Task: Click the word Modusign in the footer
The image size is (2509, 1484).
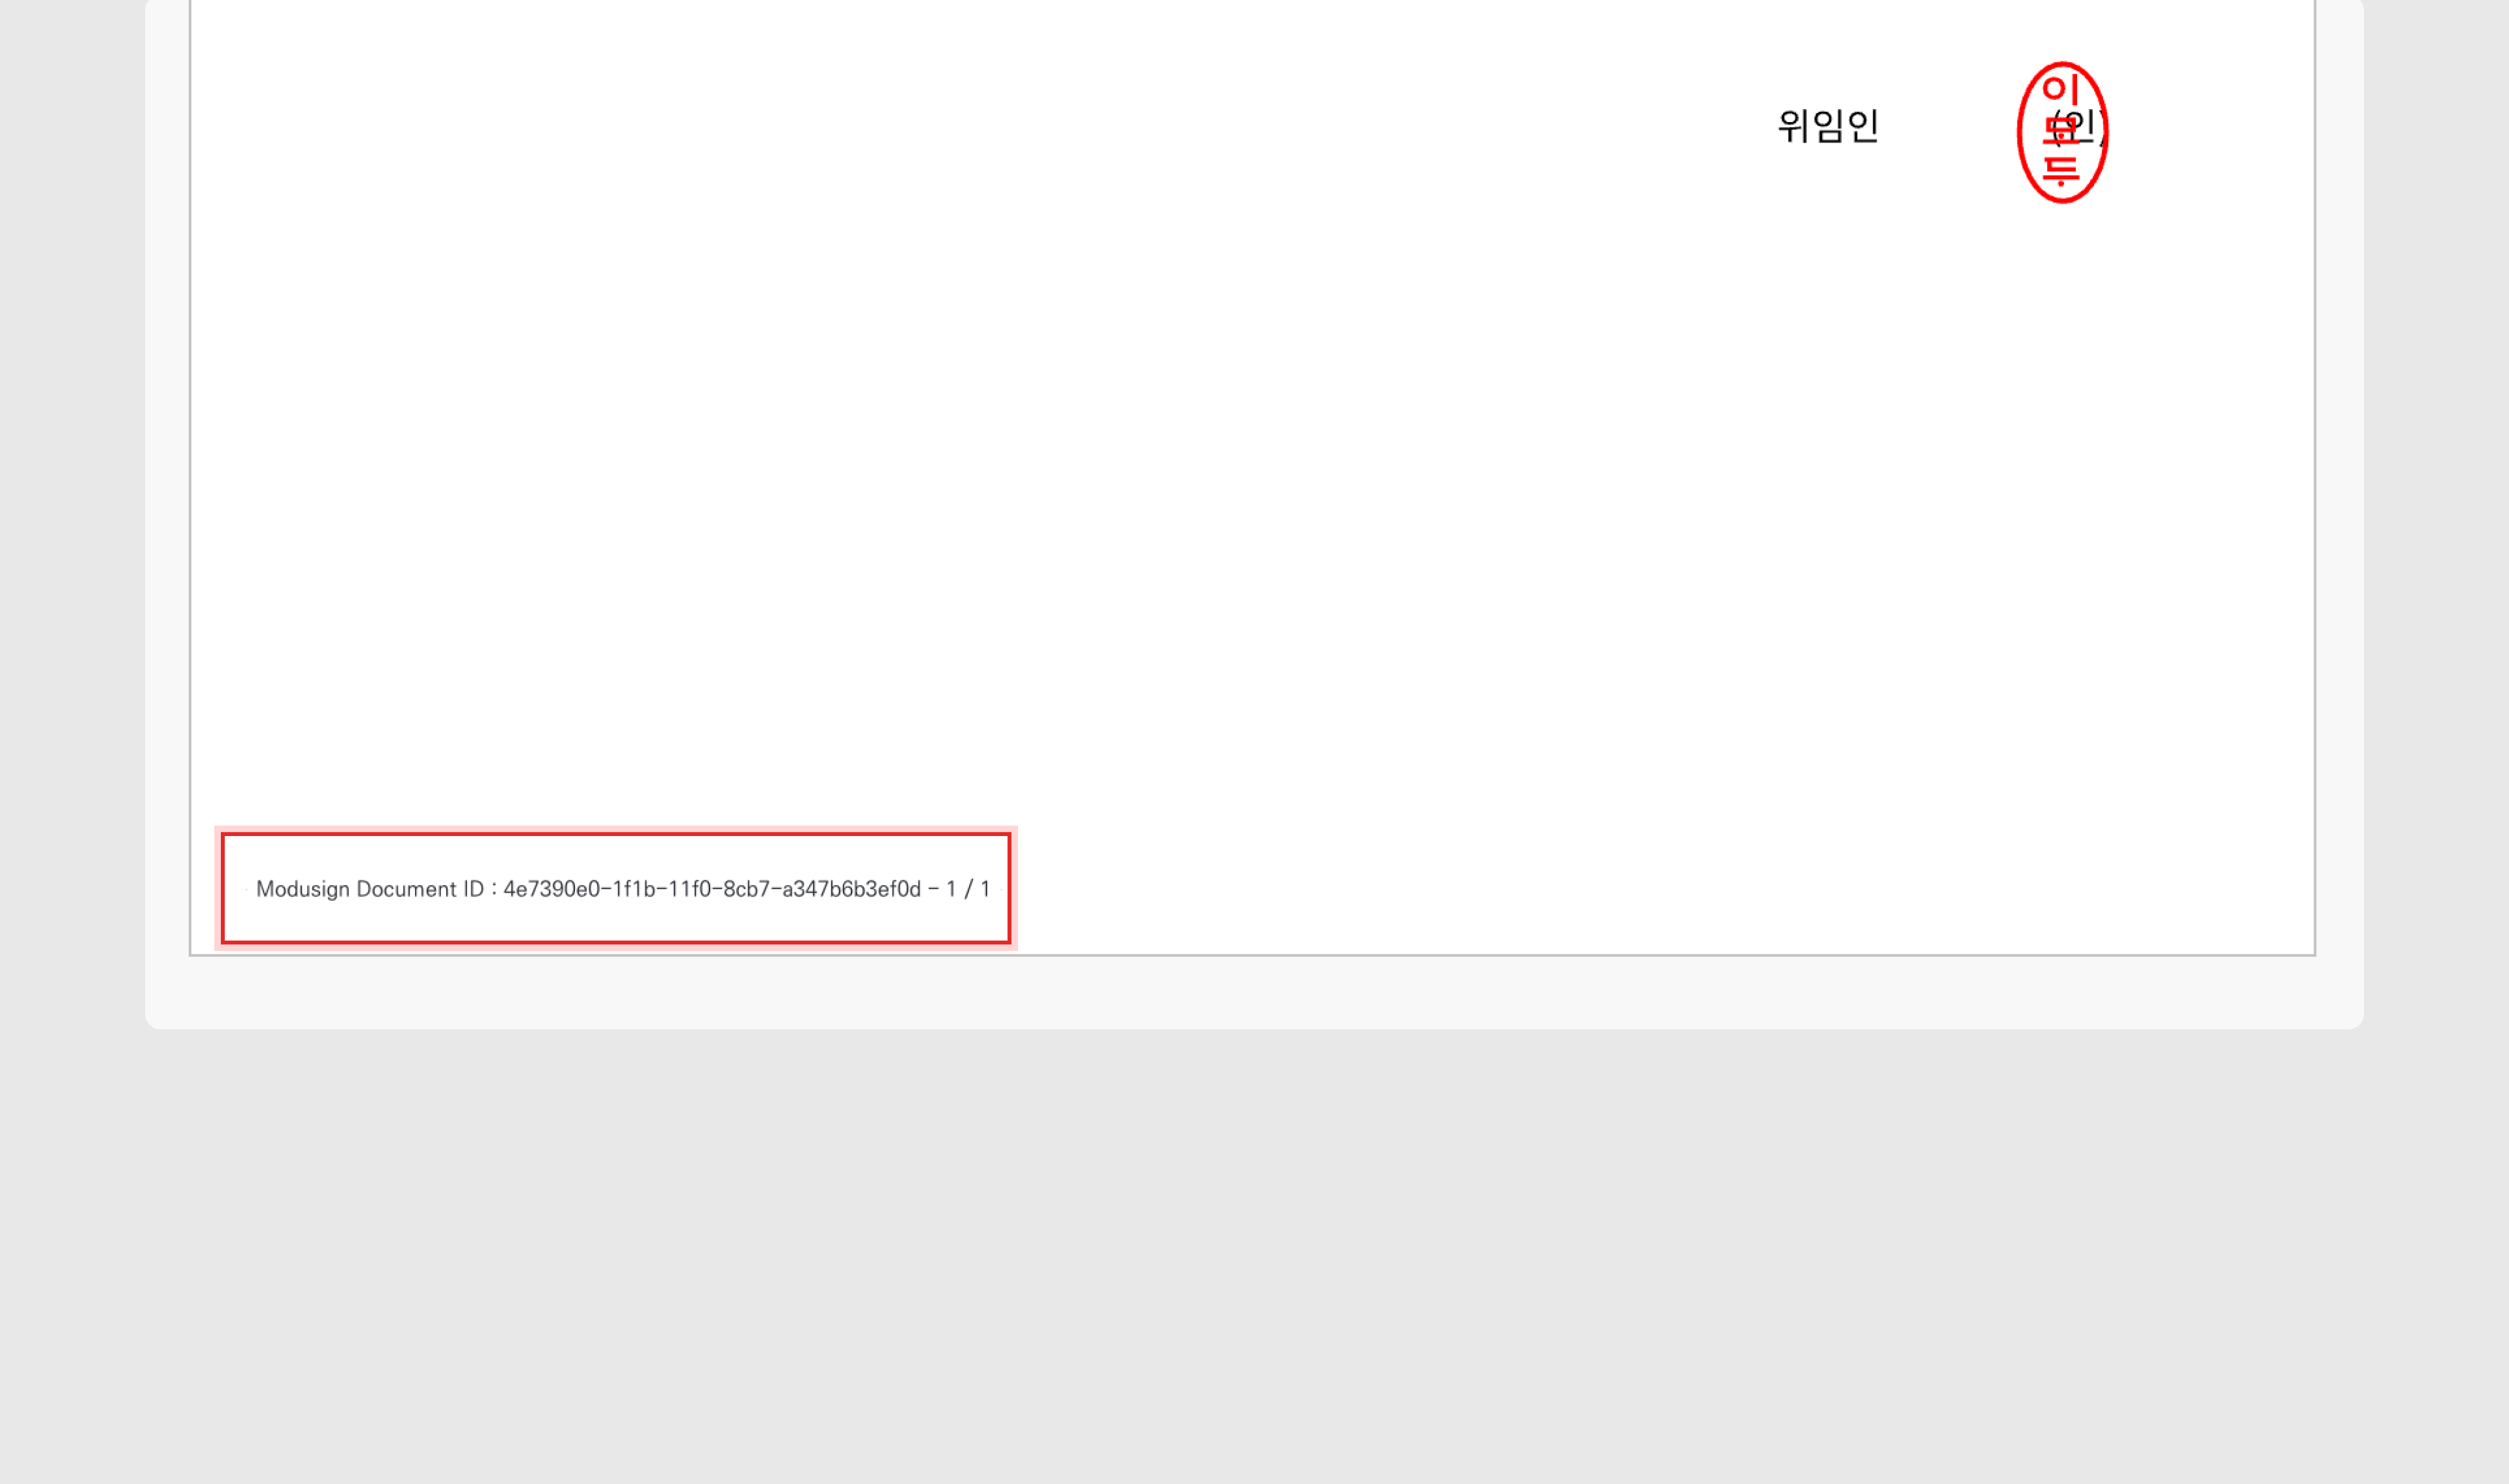Action: pyautogui.click(x=303, y=889)
